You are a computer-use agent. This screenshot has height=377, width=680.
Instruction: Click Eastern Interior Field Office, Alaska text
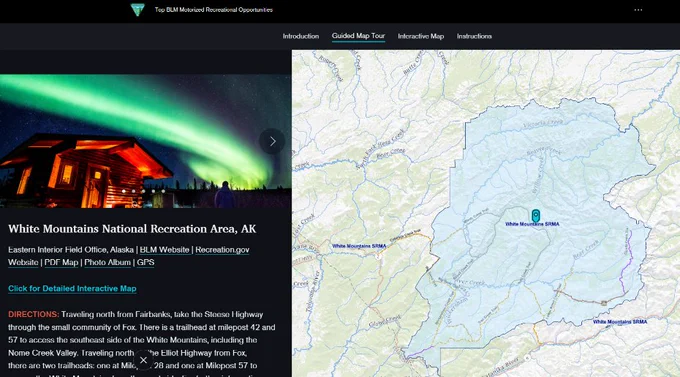coord(71,250)
